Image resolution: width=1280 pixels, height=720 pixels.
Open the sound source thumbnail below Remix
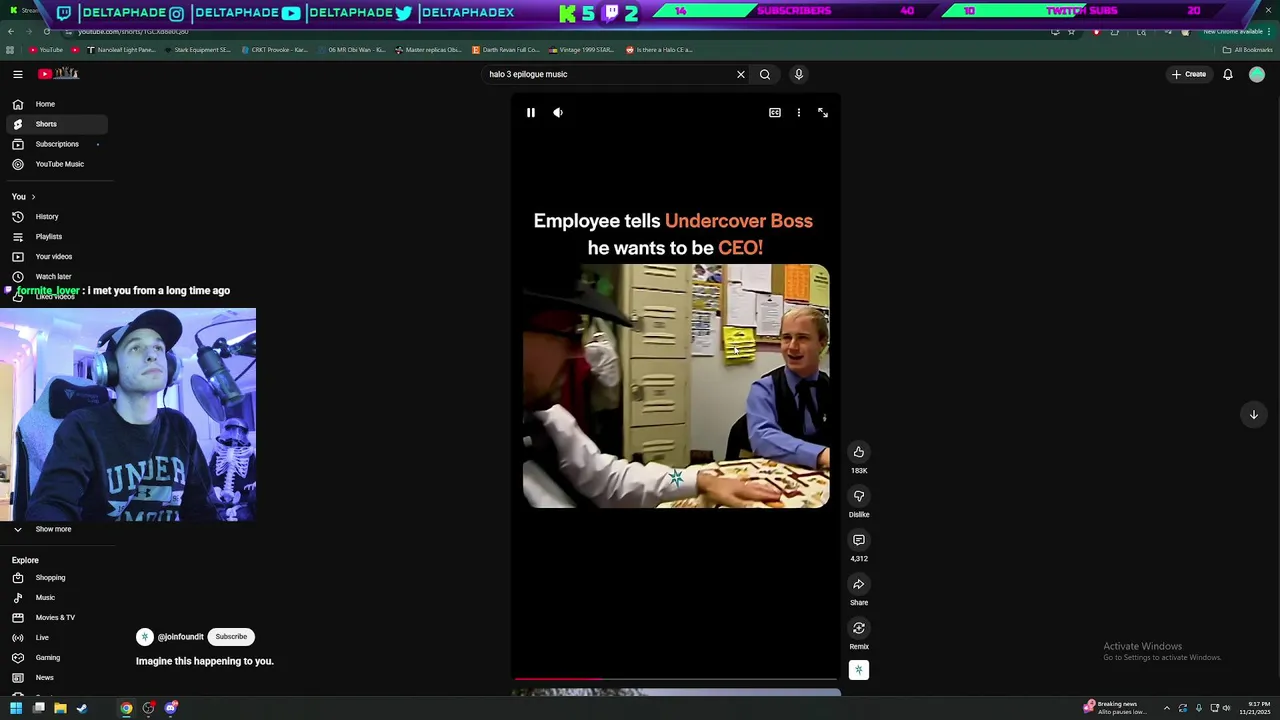pos(859,670)
